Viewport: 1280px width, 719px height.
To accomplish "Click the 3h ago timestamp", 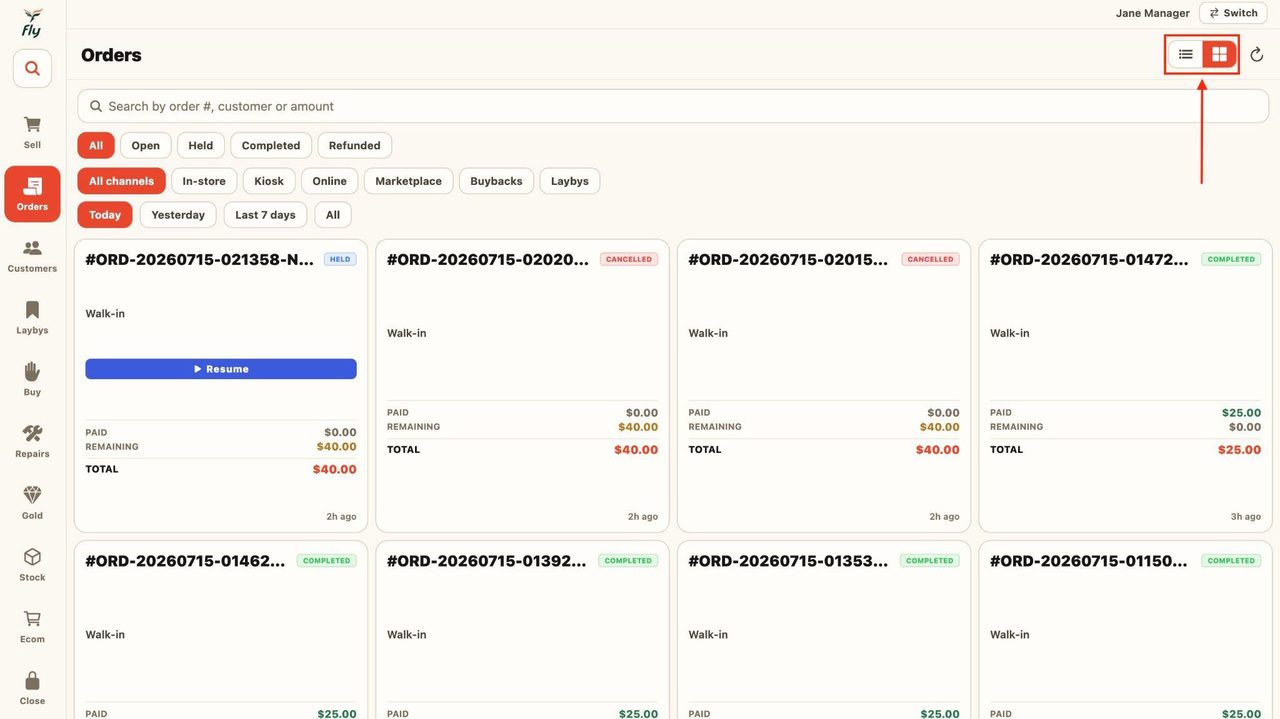I will pyautogui.click(x=1245, y=517).
